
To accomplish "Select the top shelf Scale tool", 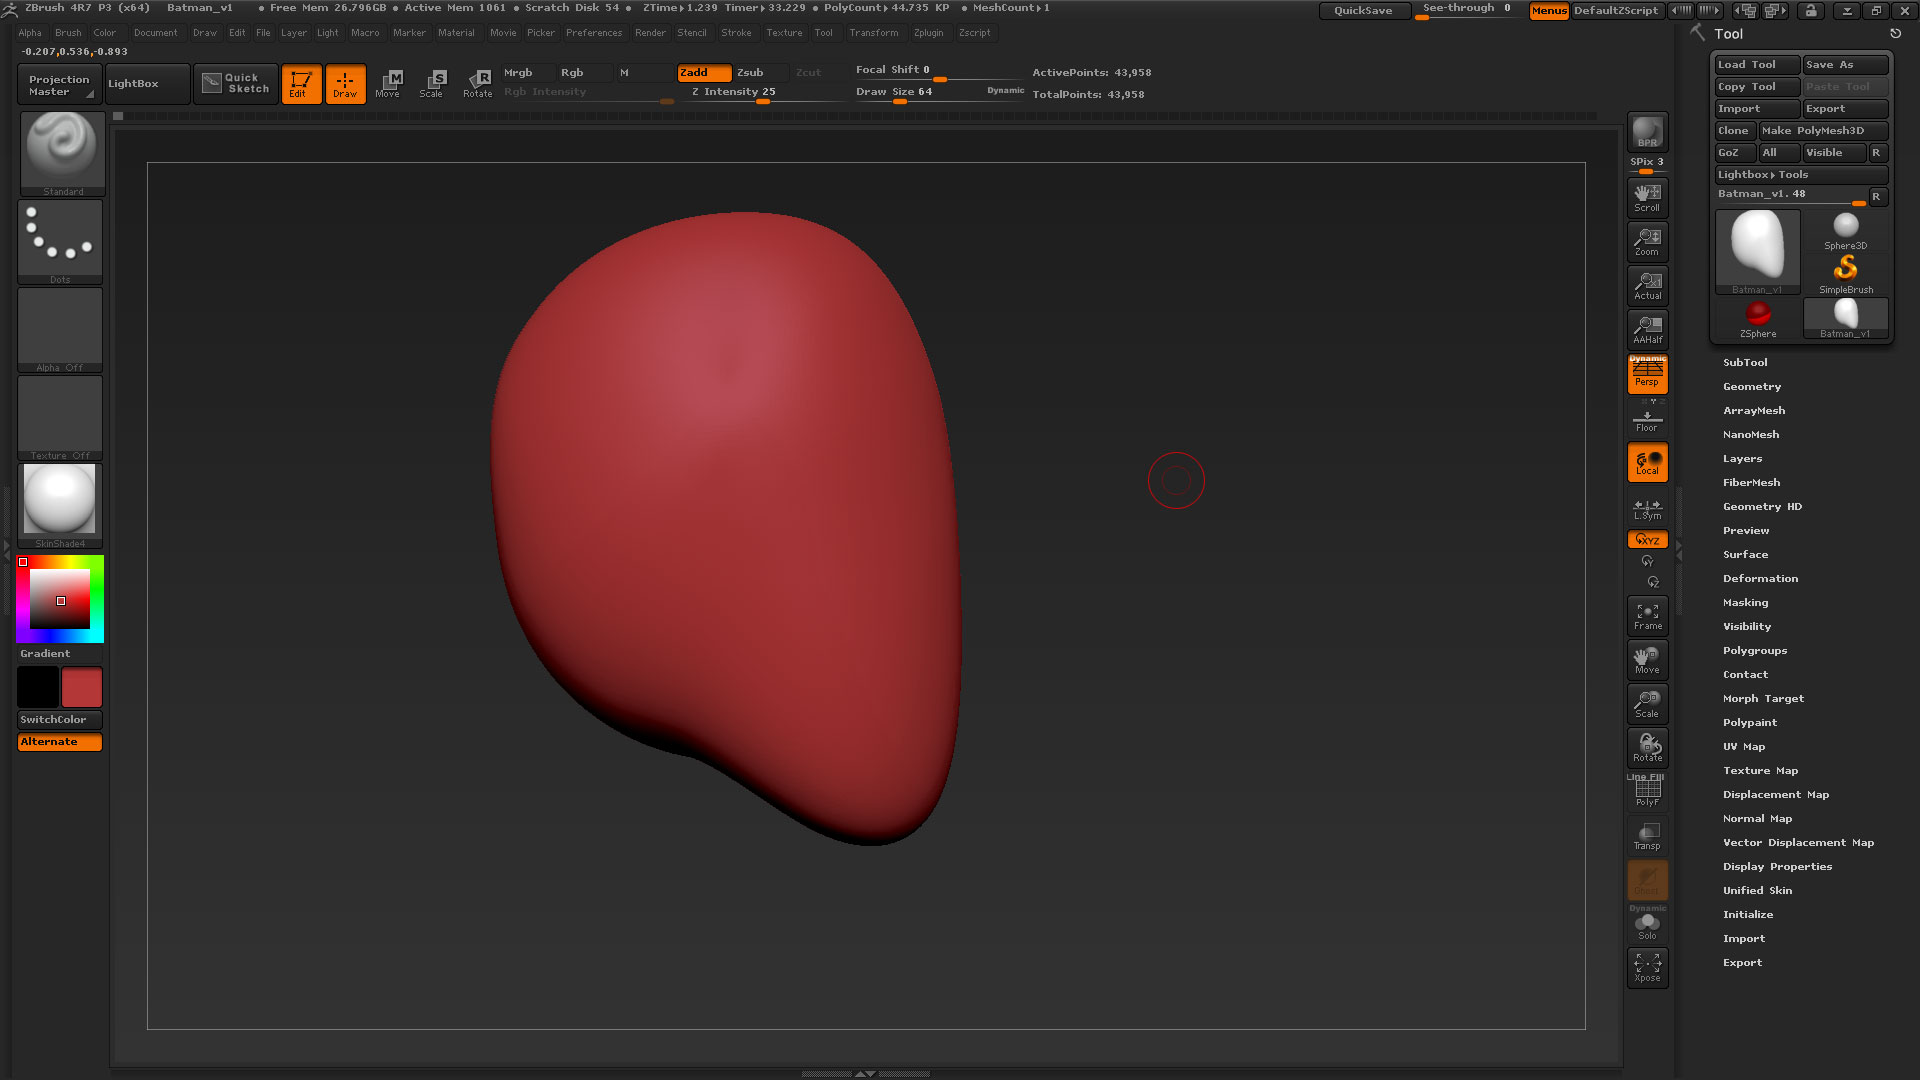I will [x=432, y=84].
